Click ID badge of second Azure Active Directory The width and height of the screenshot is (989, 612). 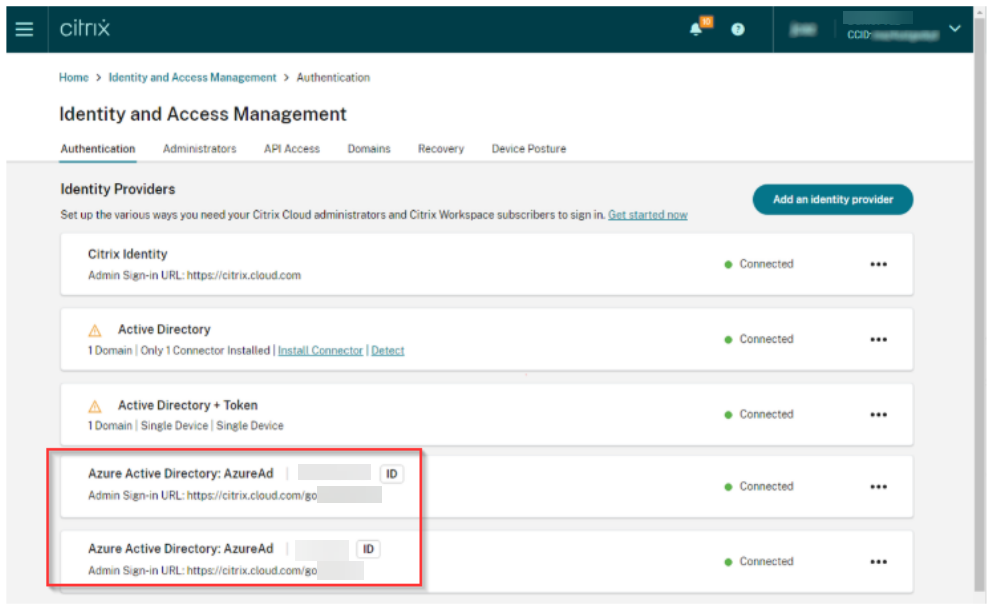pos(368,550)
